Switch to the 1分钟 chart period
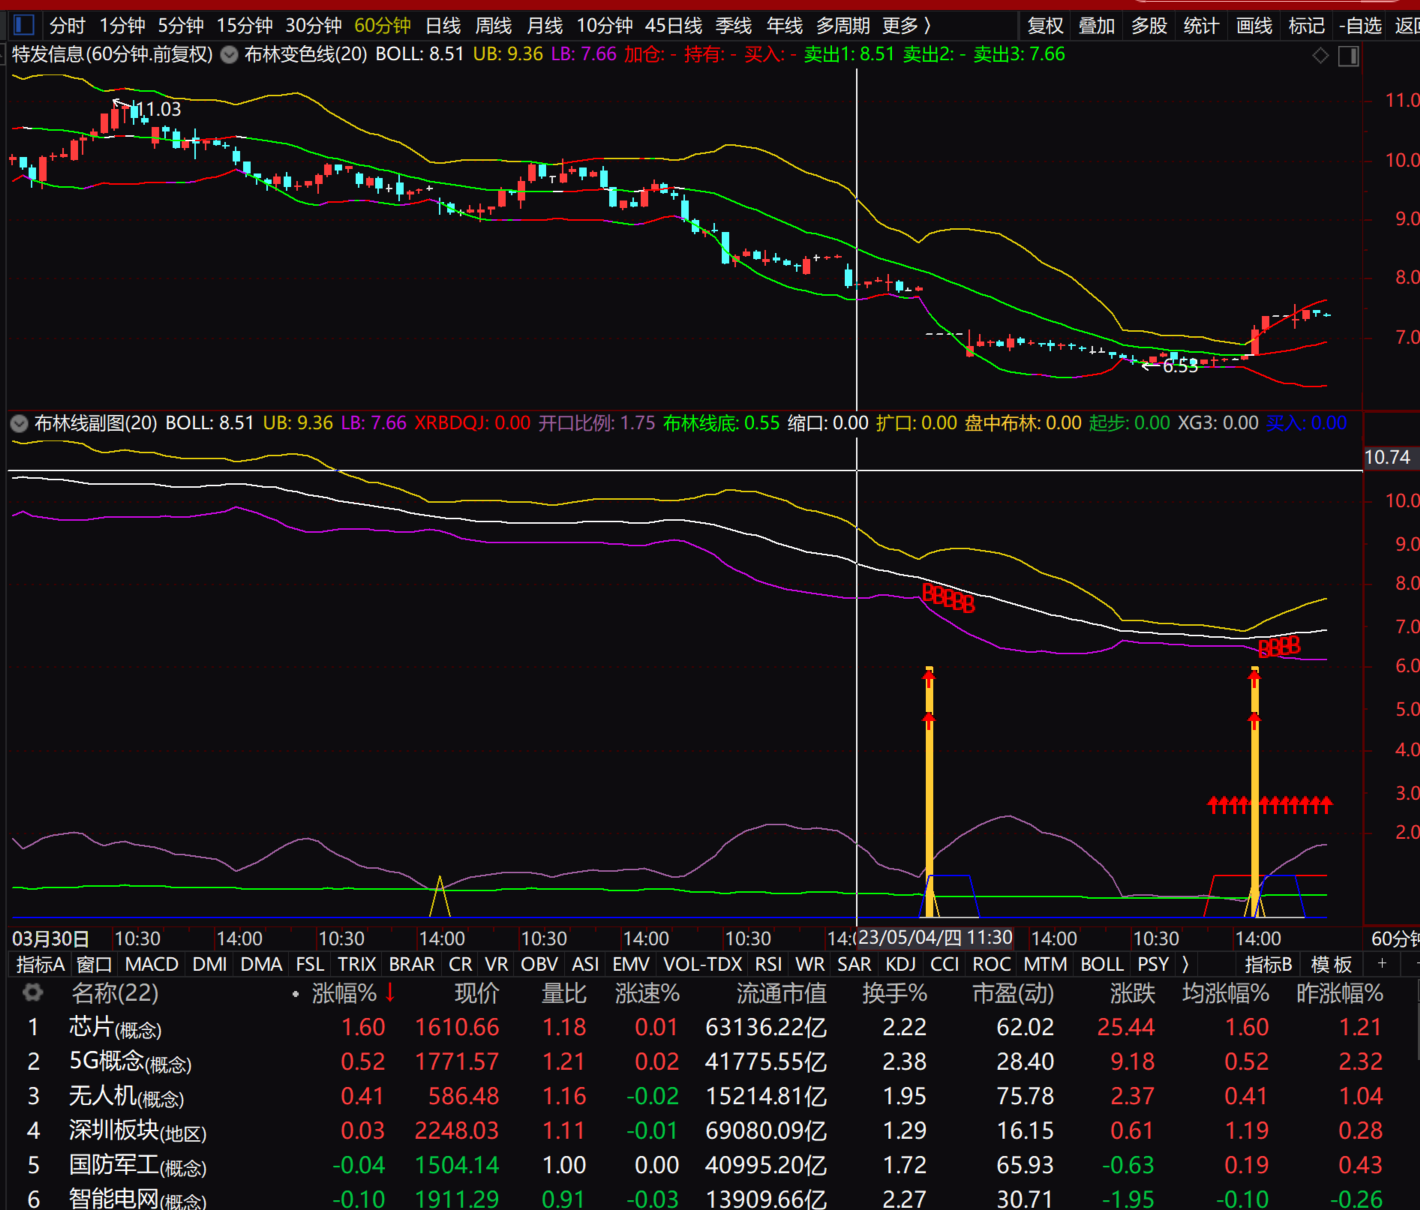1420x1210 pixels. click(122, 25)
